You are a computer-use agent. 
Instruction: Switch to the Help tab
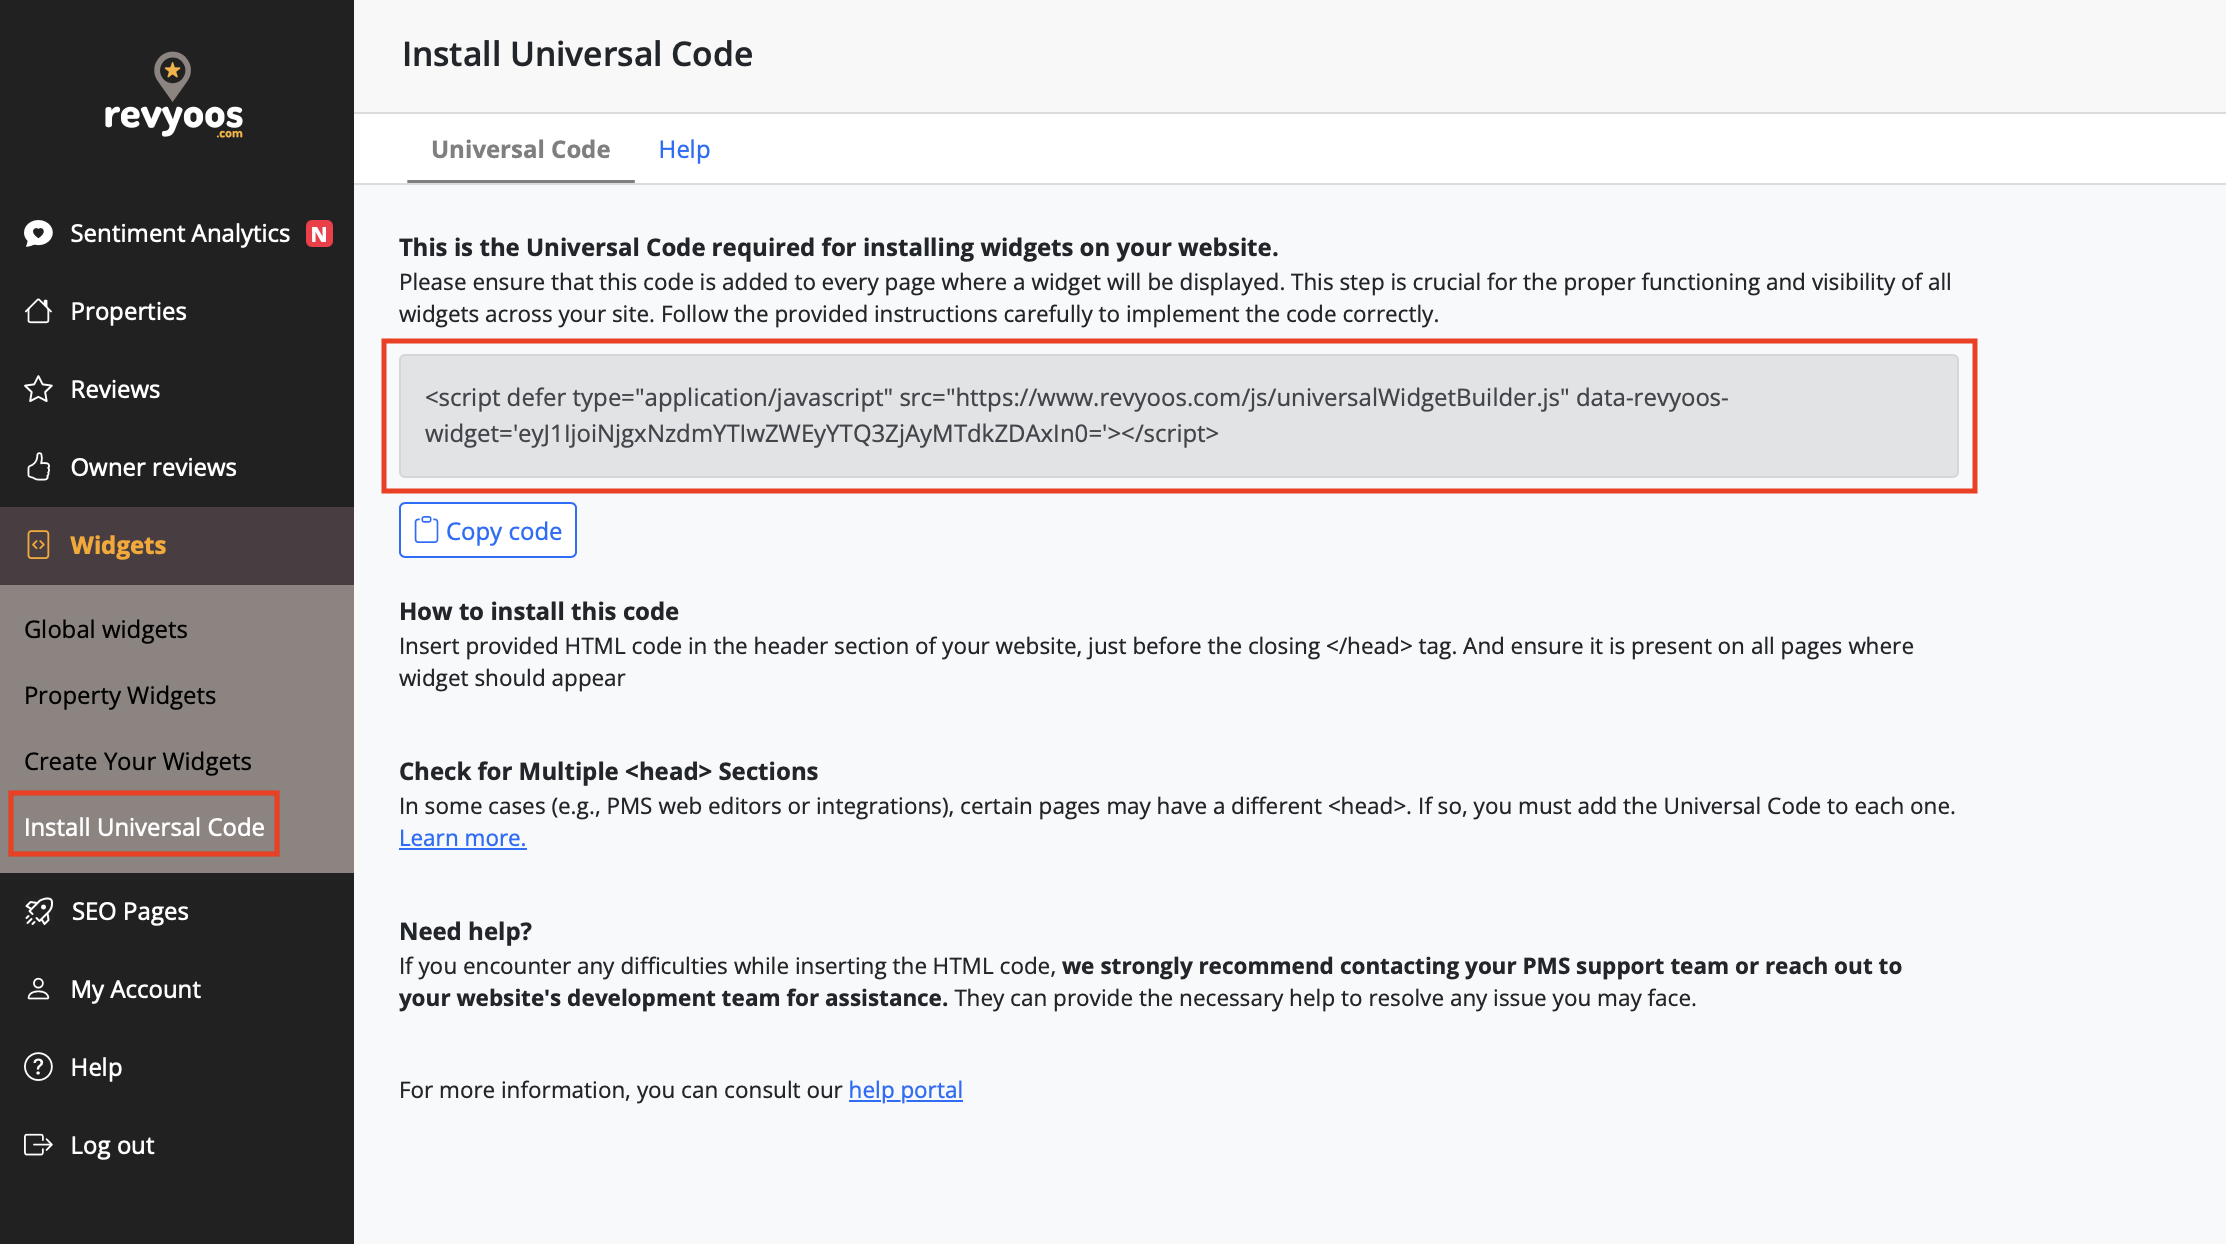(684, 149)
